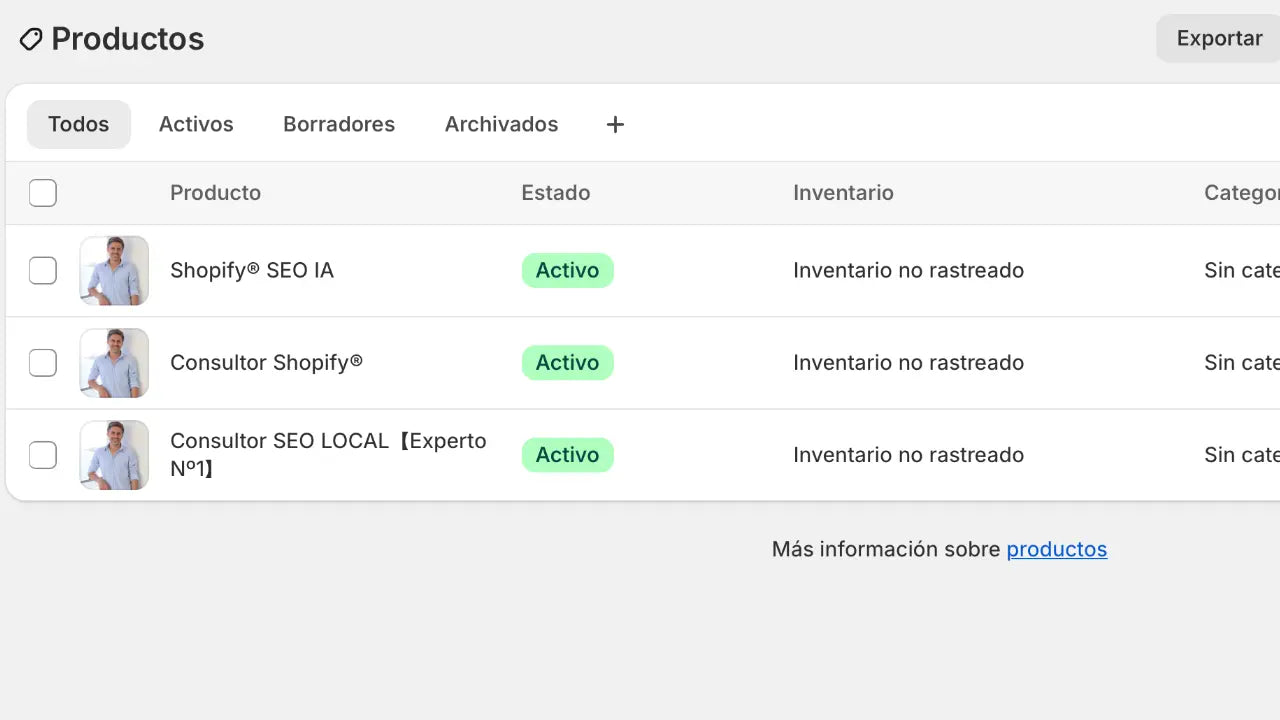1280x720 pixels.
Task: Switch to the Activos tab
Action: tap(196, 124)
